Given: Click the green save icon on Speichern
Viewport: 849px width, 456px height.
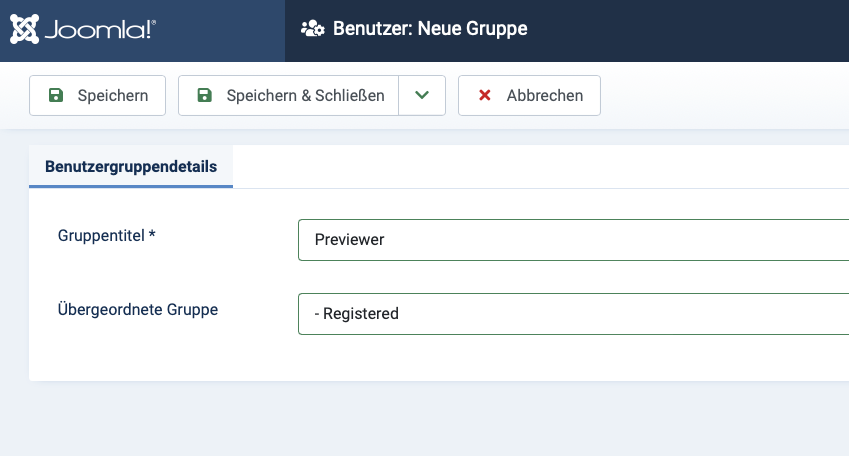Looking at the screenshot, I should [56, 96].
